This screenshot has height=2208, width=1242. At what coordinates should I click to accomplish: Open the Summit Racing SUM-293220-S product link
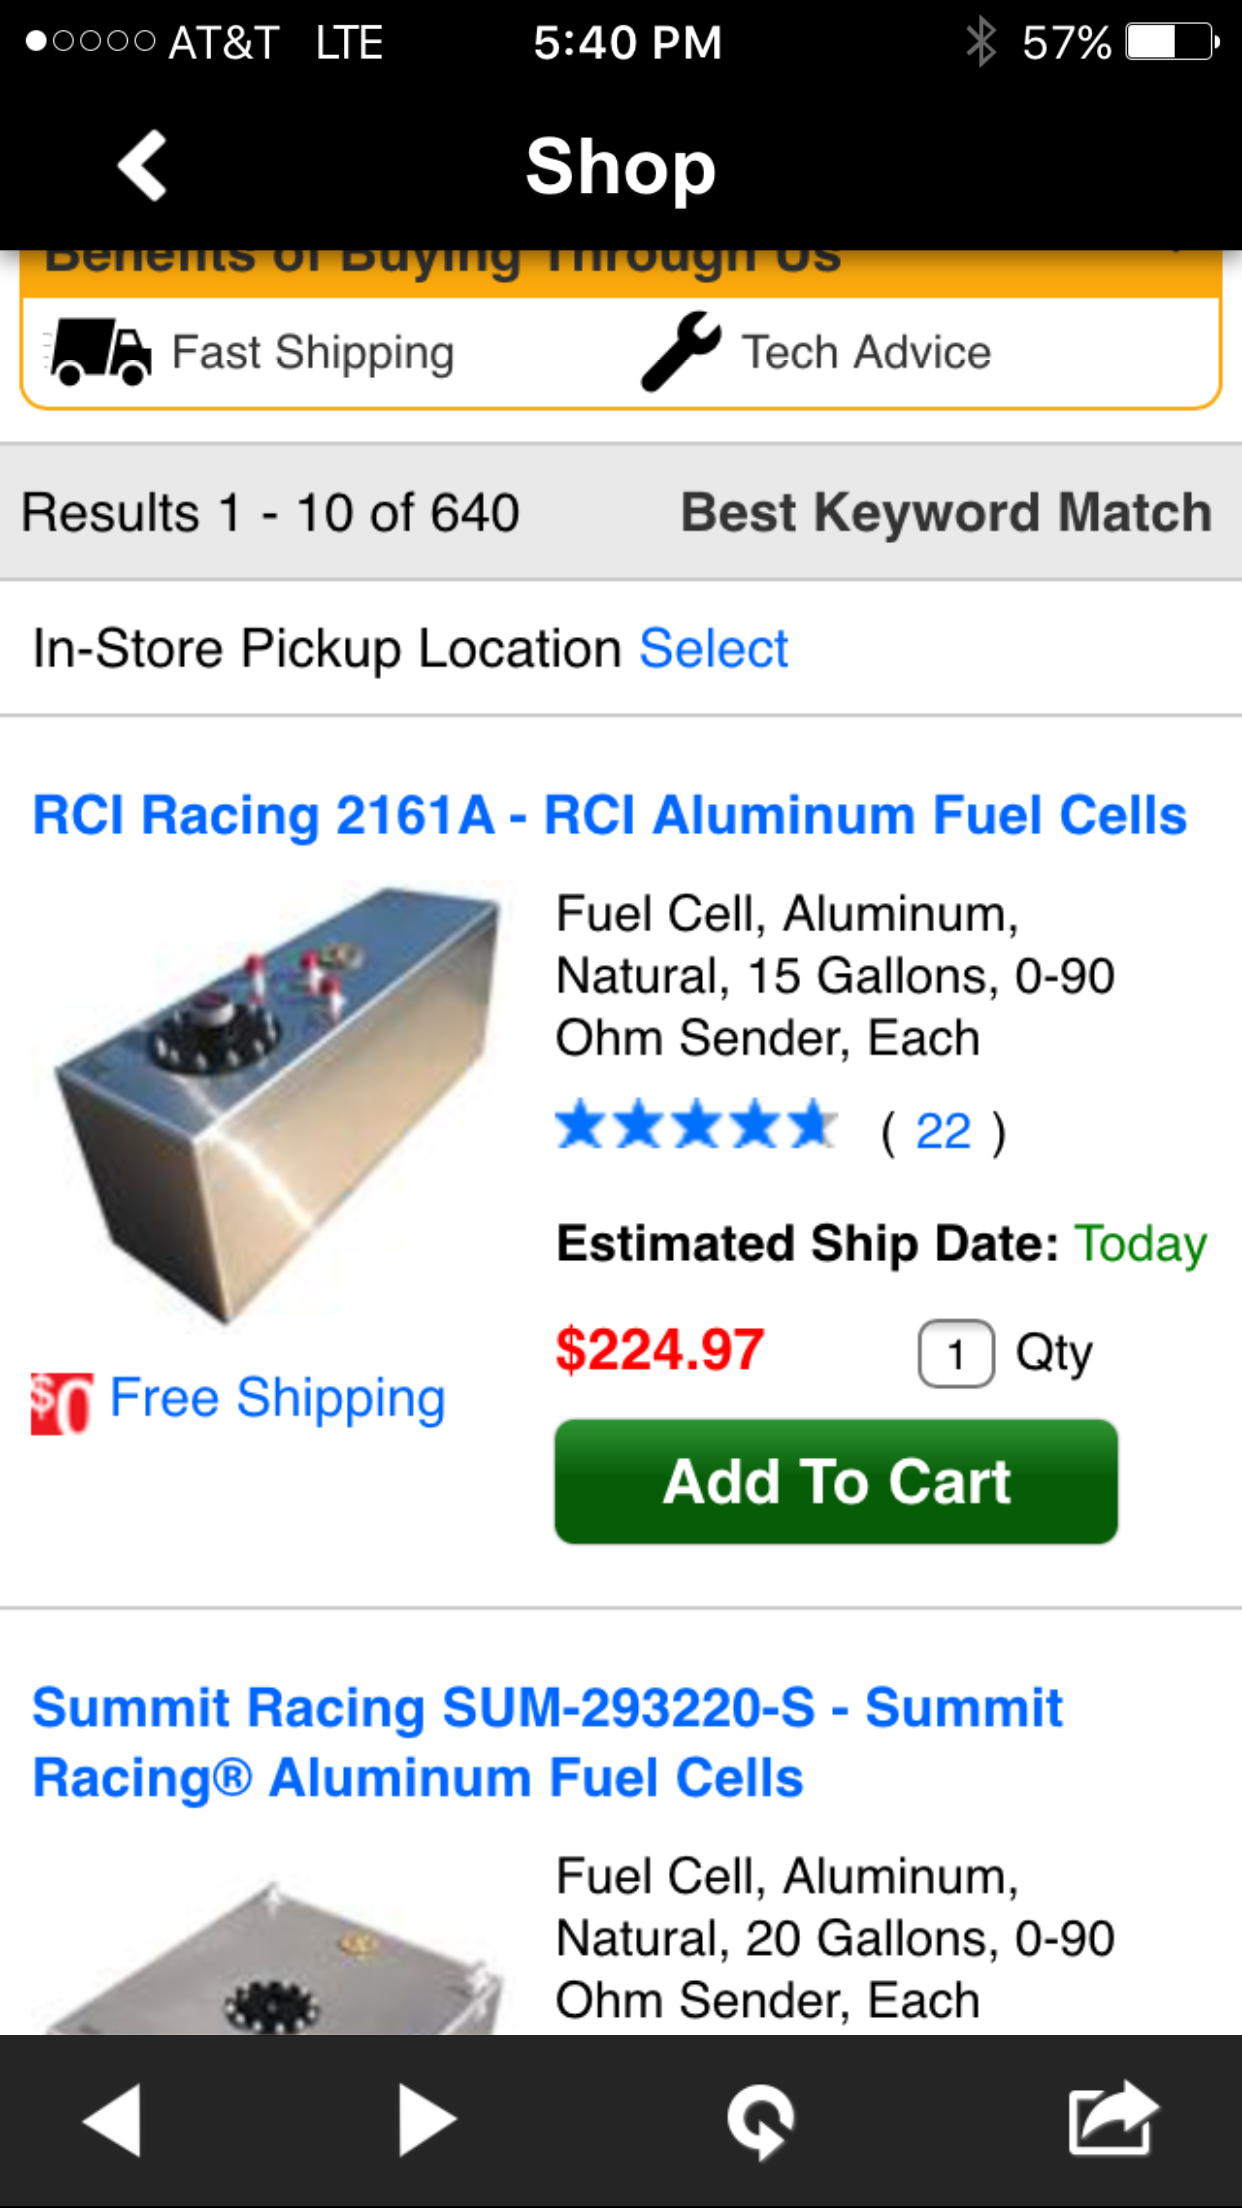(x=547, y=1742)
